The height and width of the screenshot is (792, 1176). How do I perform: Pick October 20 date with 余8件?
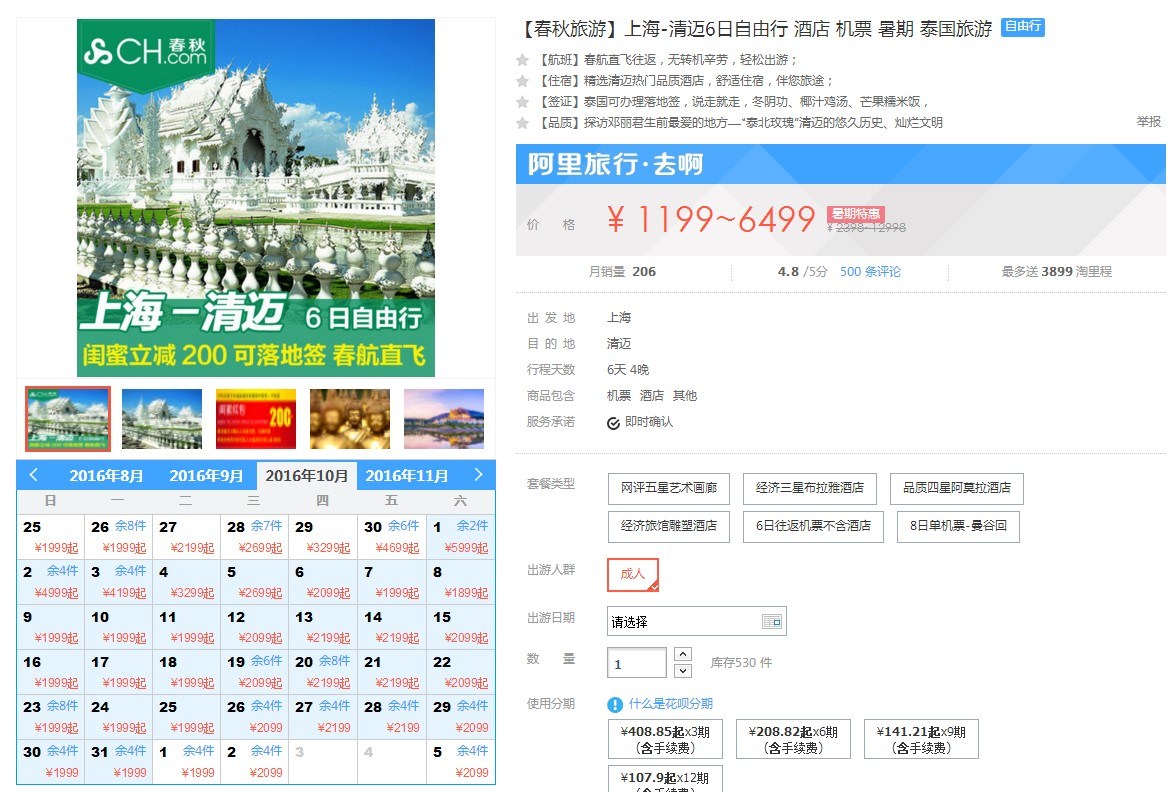pos(323,672)
